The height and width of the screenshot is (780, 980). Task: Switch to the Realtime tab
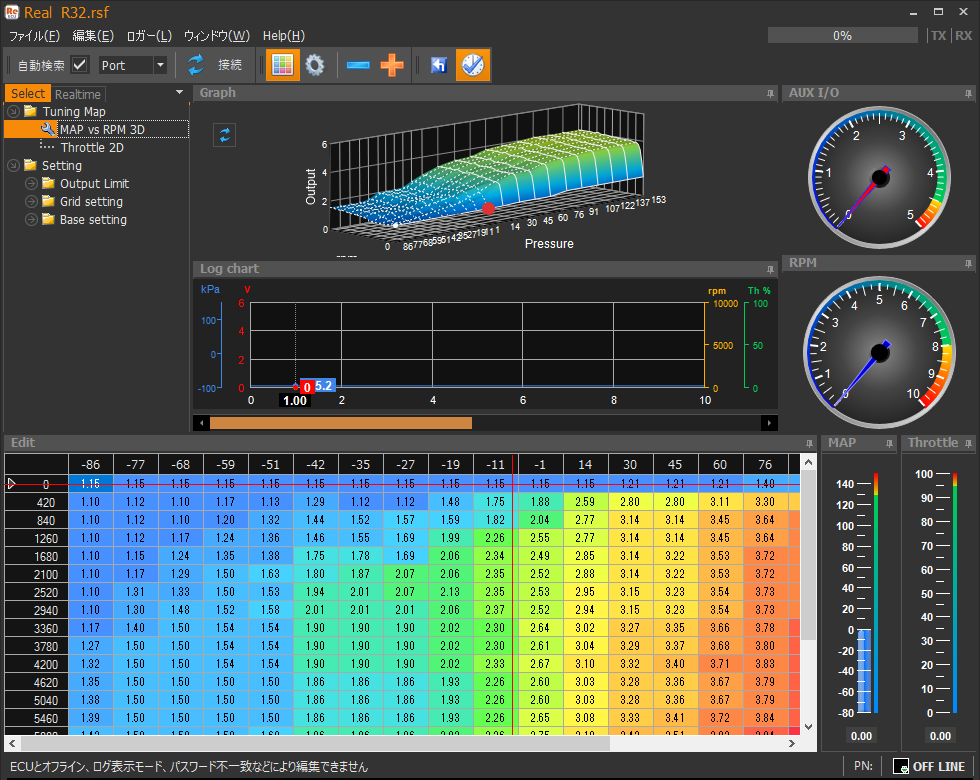pos(78,94)
